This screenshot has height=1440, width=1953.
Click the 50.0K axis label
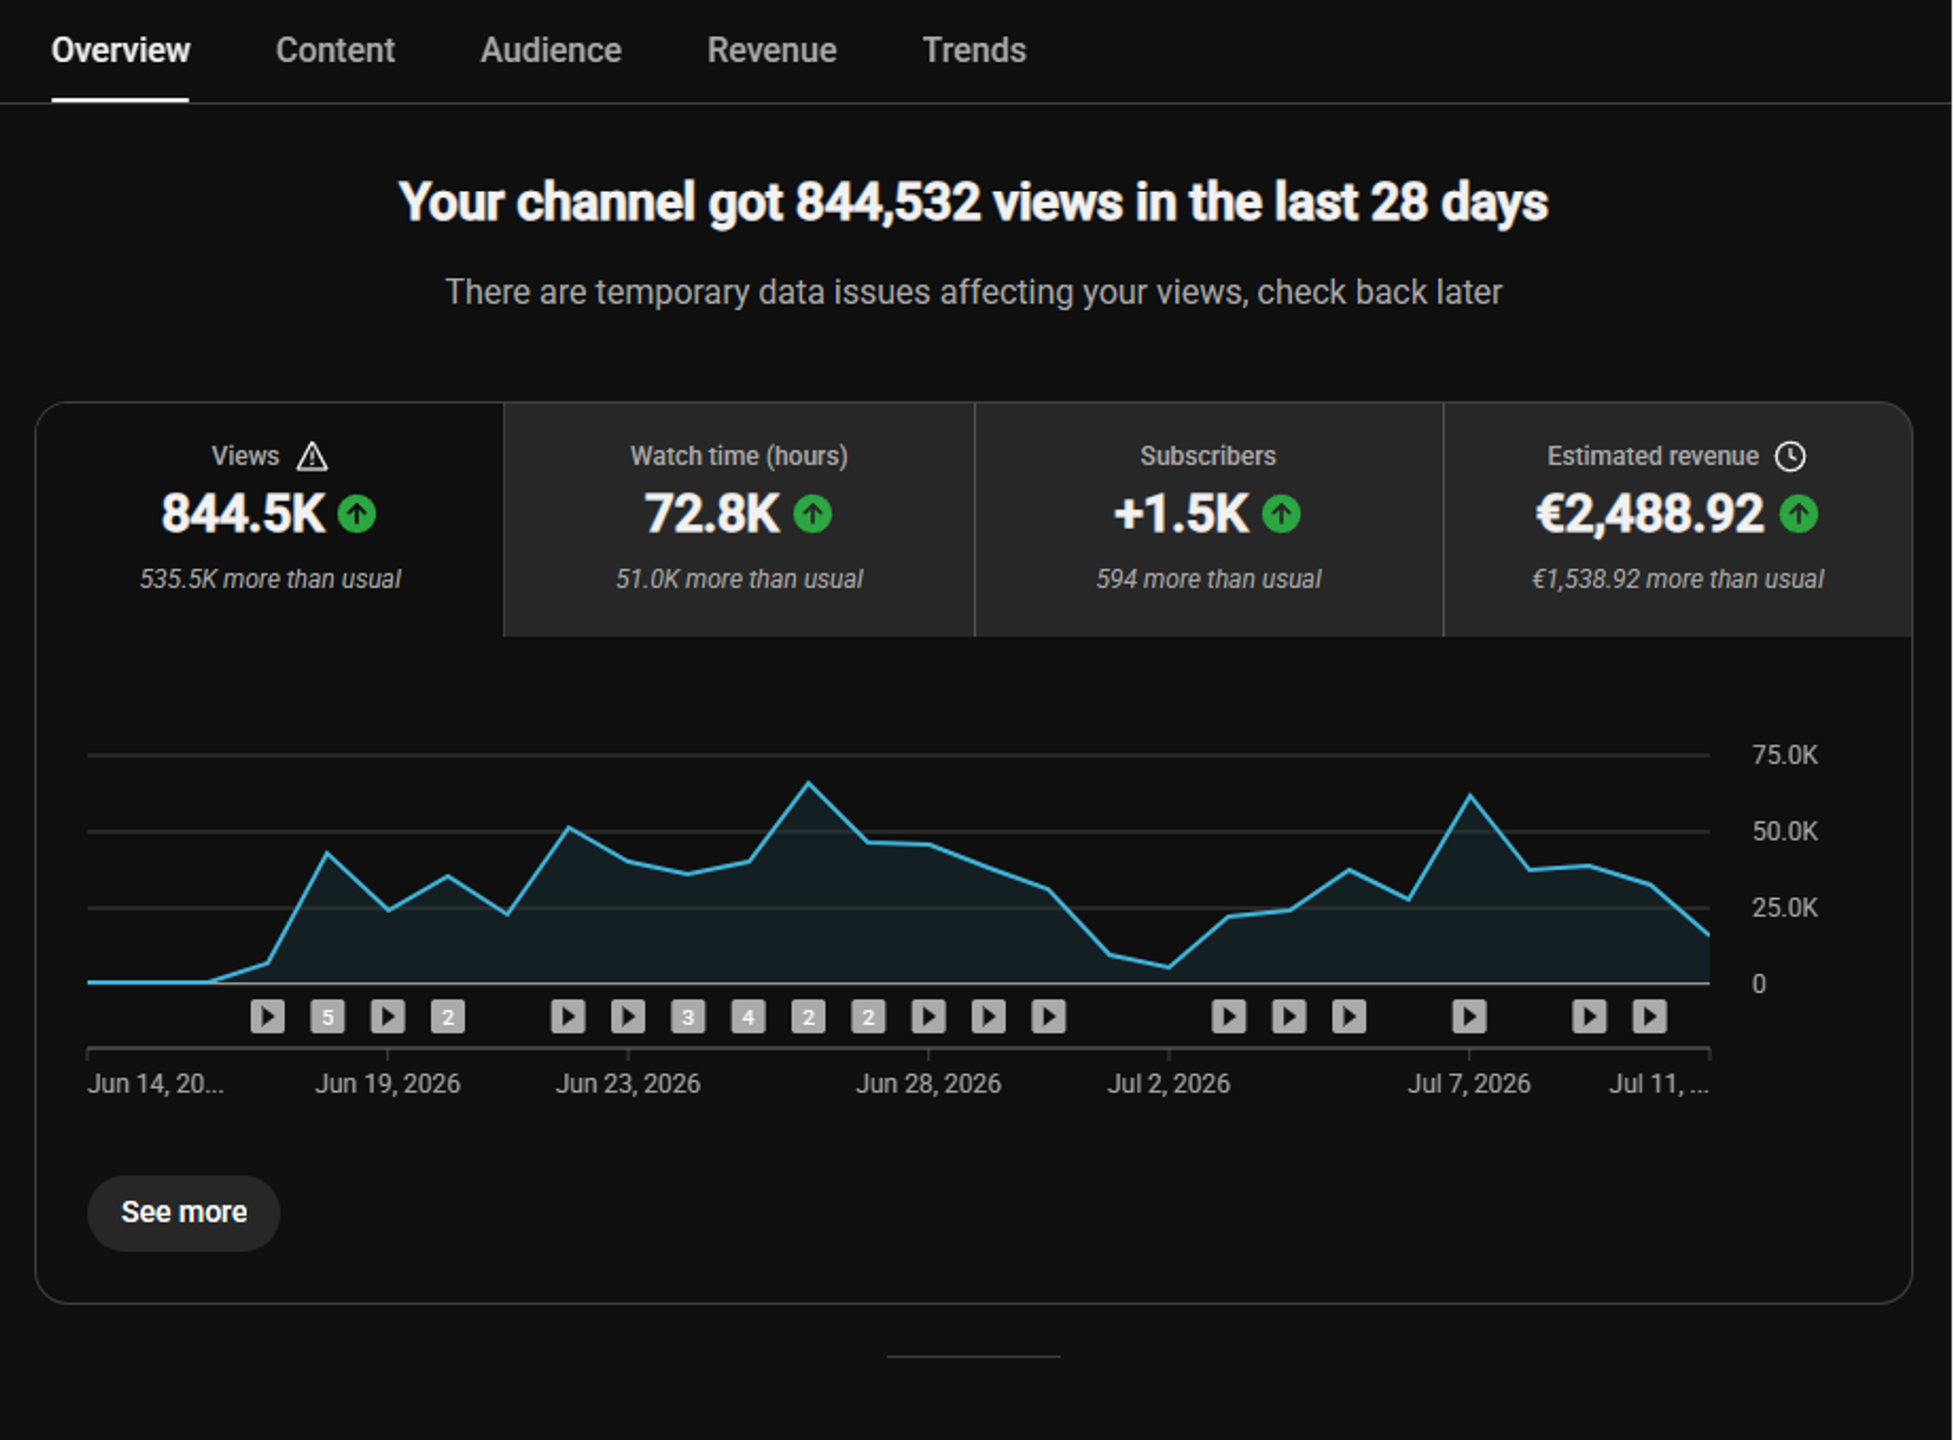click(x=1785, y=831)
